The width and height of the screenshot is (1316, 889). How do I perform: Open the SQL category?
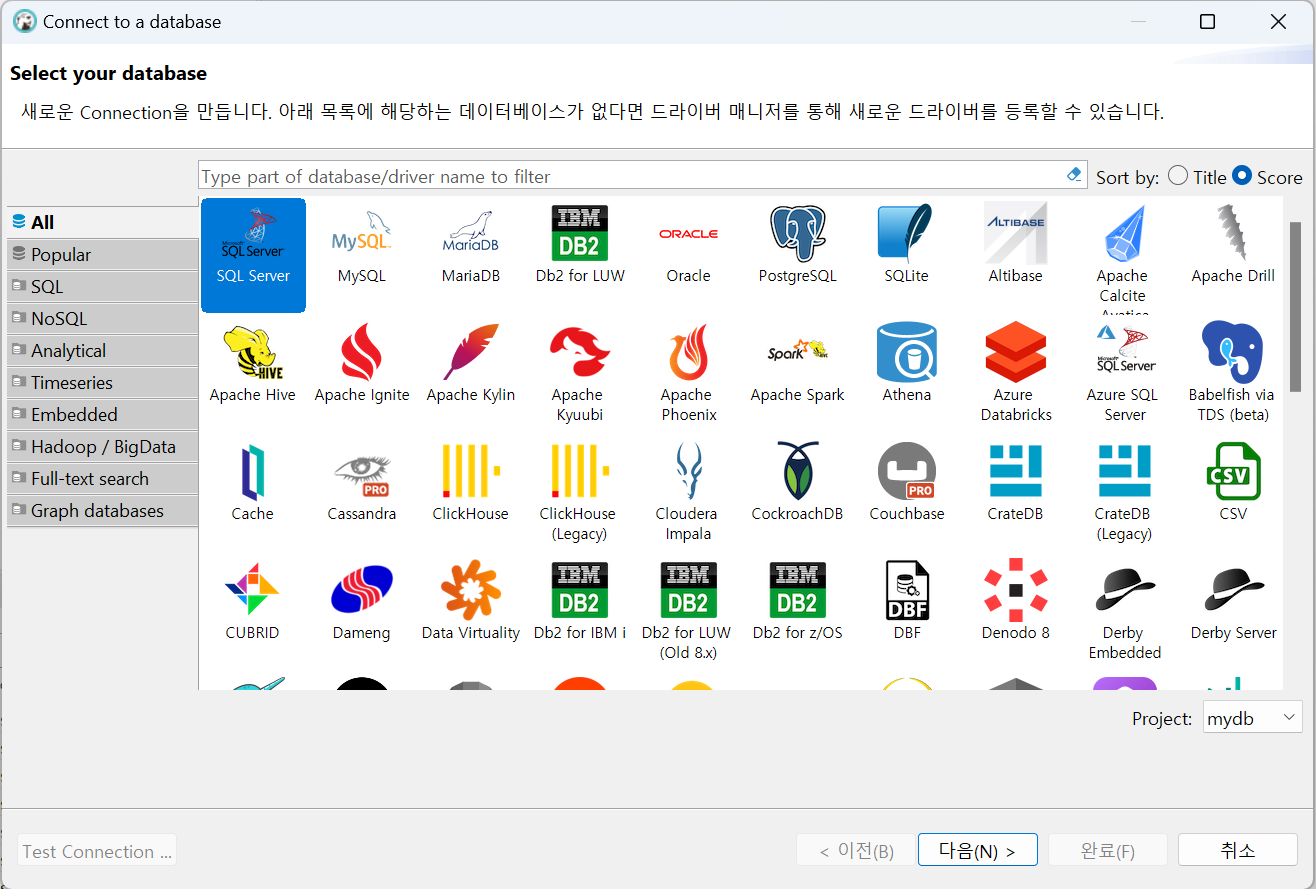click(x=102, y=286)
